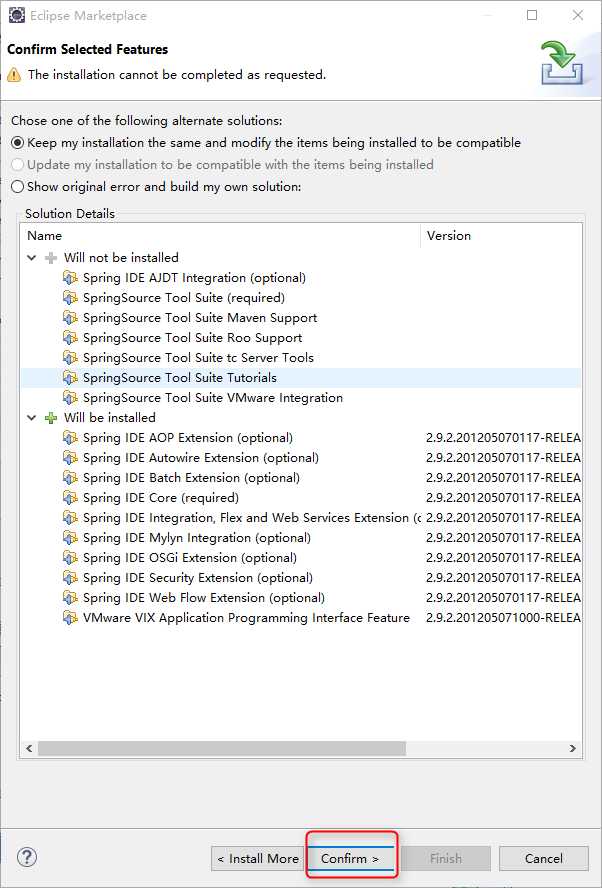This screenshot has width=602, height=888.
Task: Click the Spring IDE Mylyn Integration icon
Action: click(70, 537)
